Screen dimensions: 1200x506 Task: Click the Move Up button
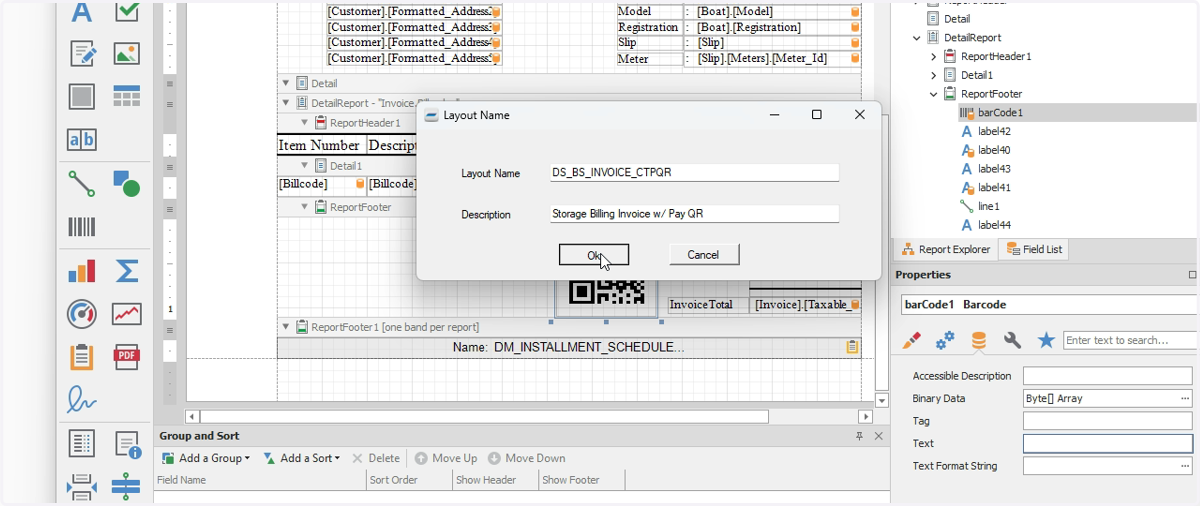tap(446, 458)
